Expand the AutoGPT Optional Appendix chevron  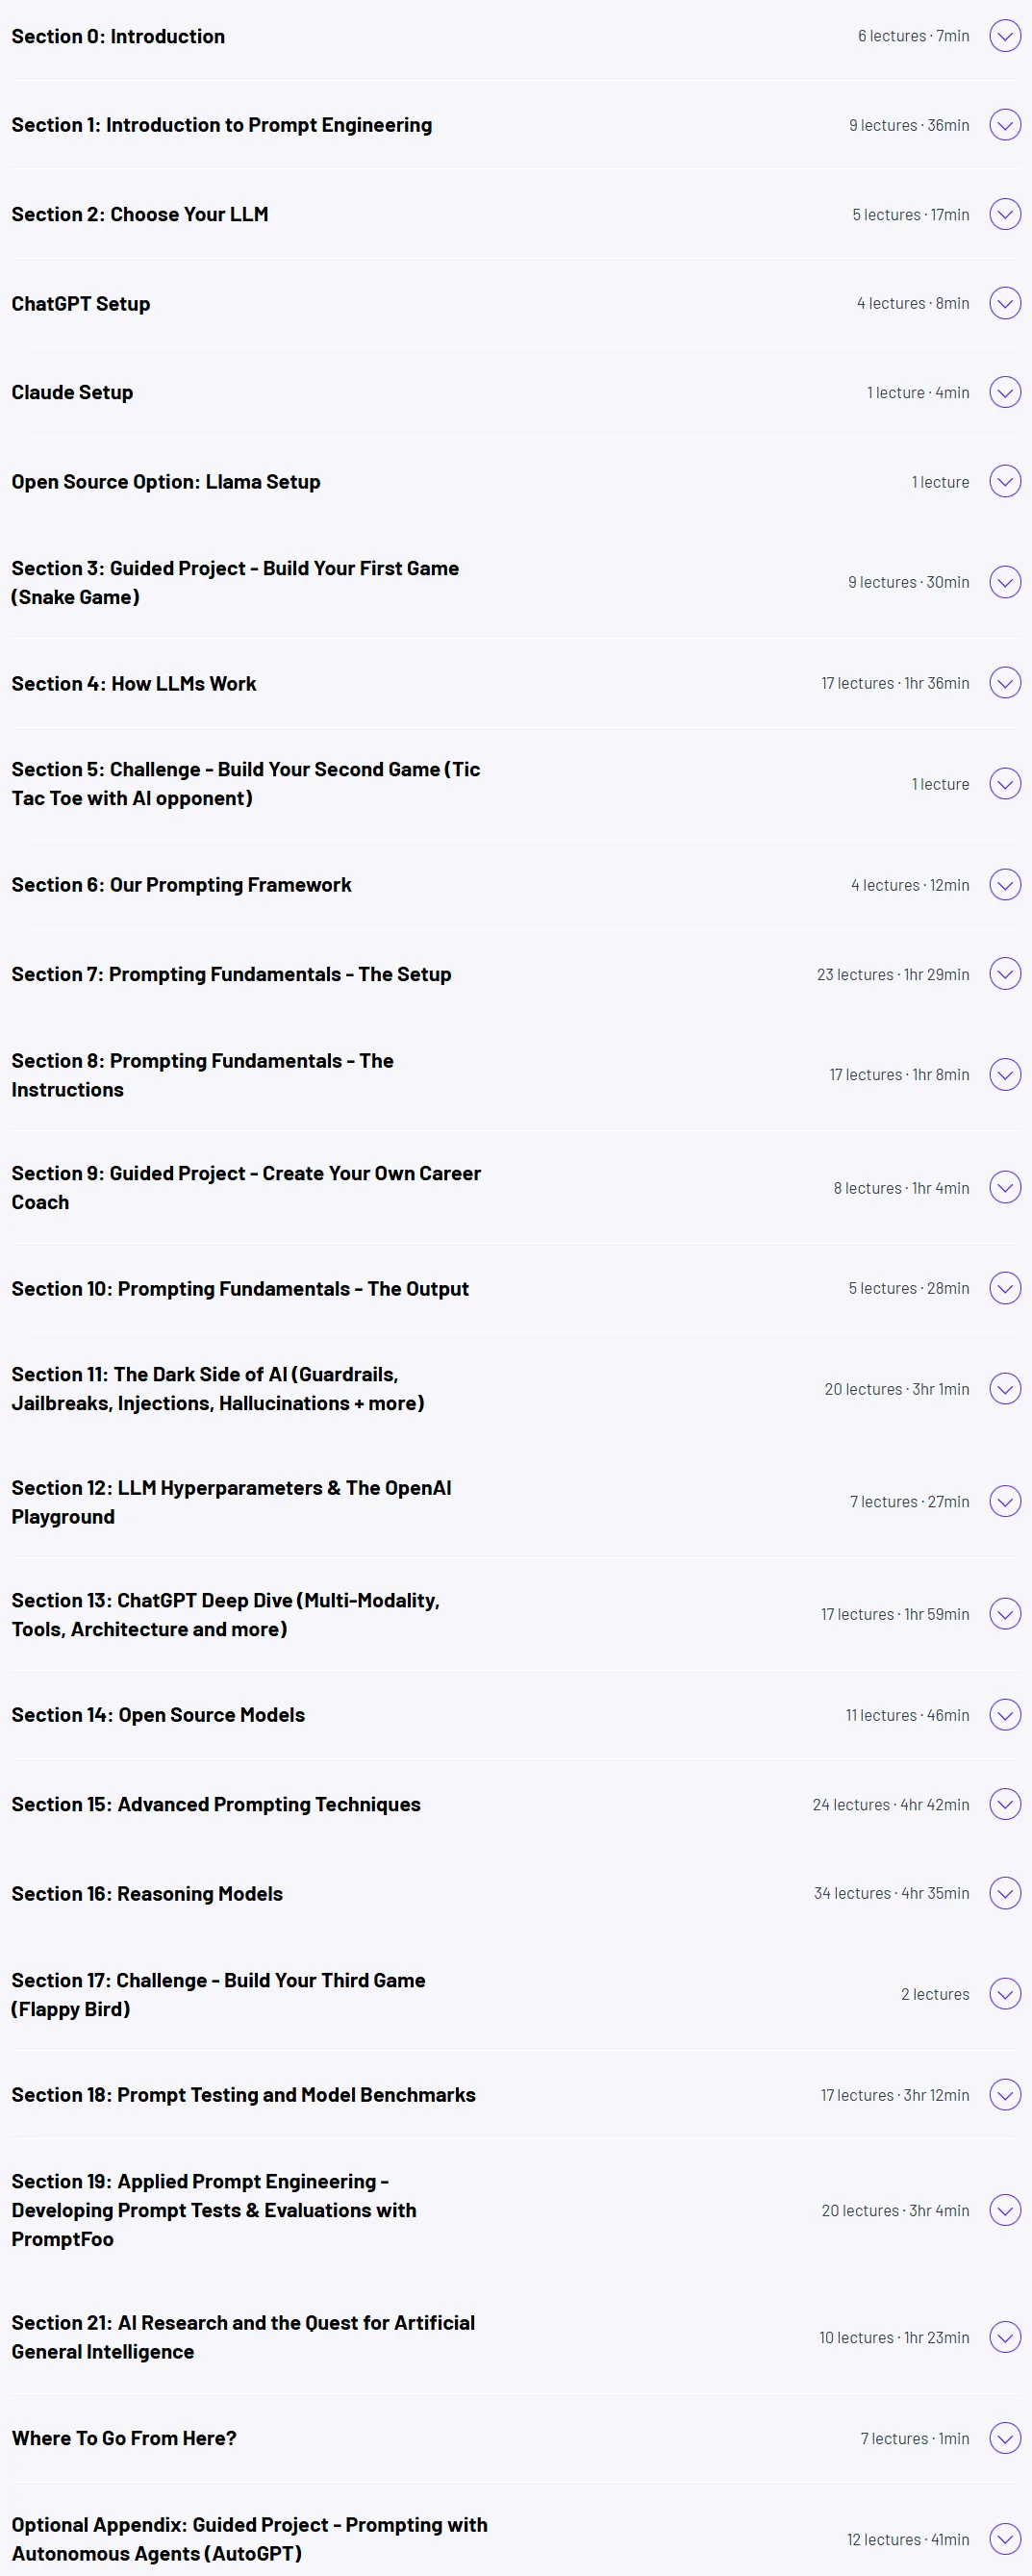coord(1005,2539)
